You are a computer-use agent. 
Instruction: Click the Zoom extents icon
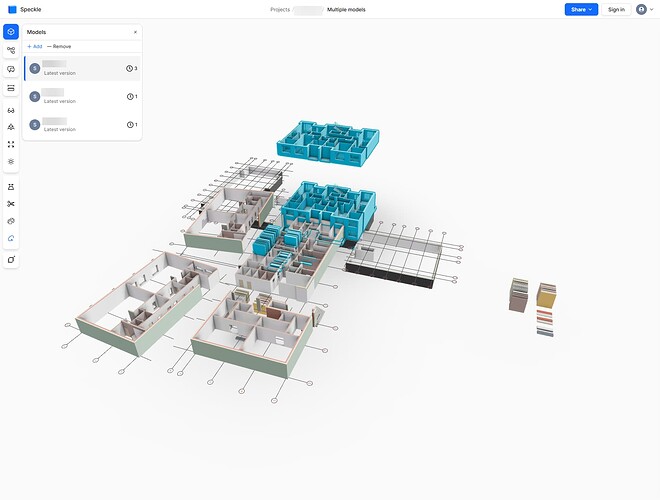11,144
